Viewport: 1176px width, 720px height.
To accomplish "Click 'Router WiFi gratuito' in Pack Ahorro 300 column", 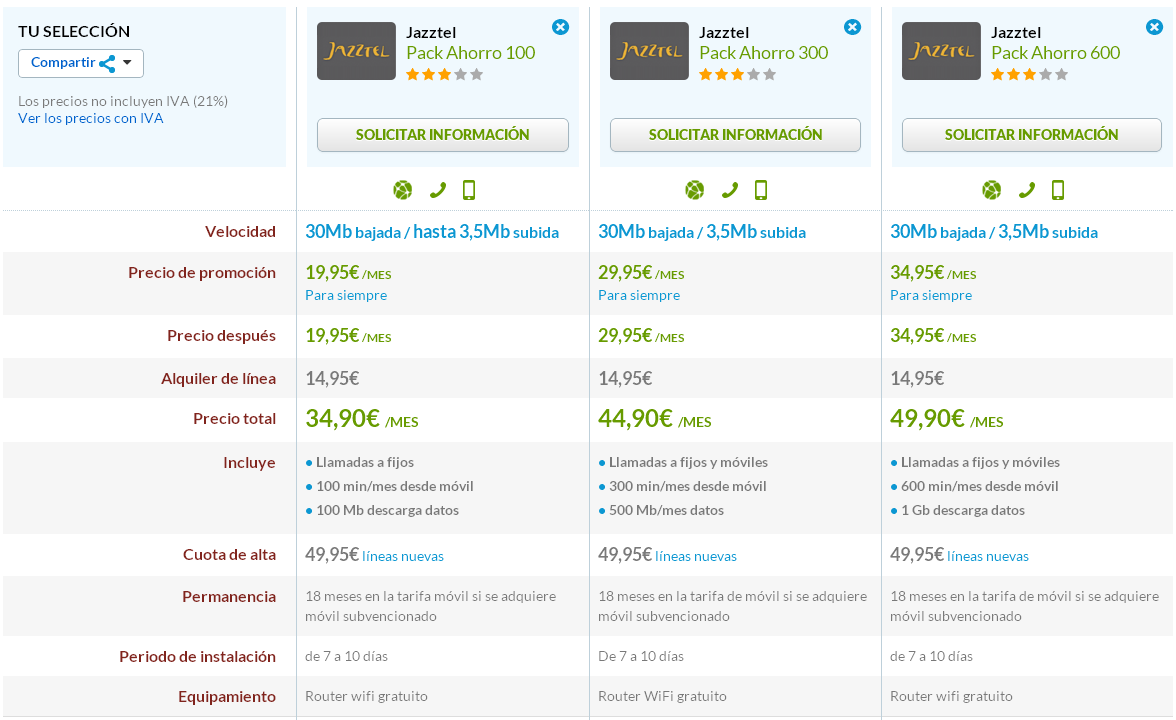I will 662,697.
